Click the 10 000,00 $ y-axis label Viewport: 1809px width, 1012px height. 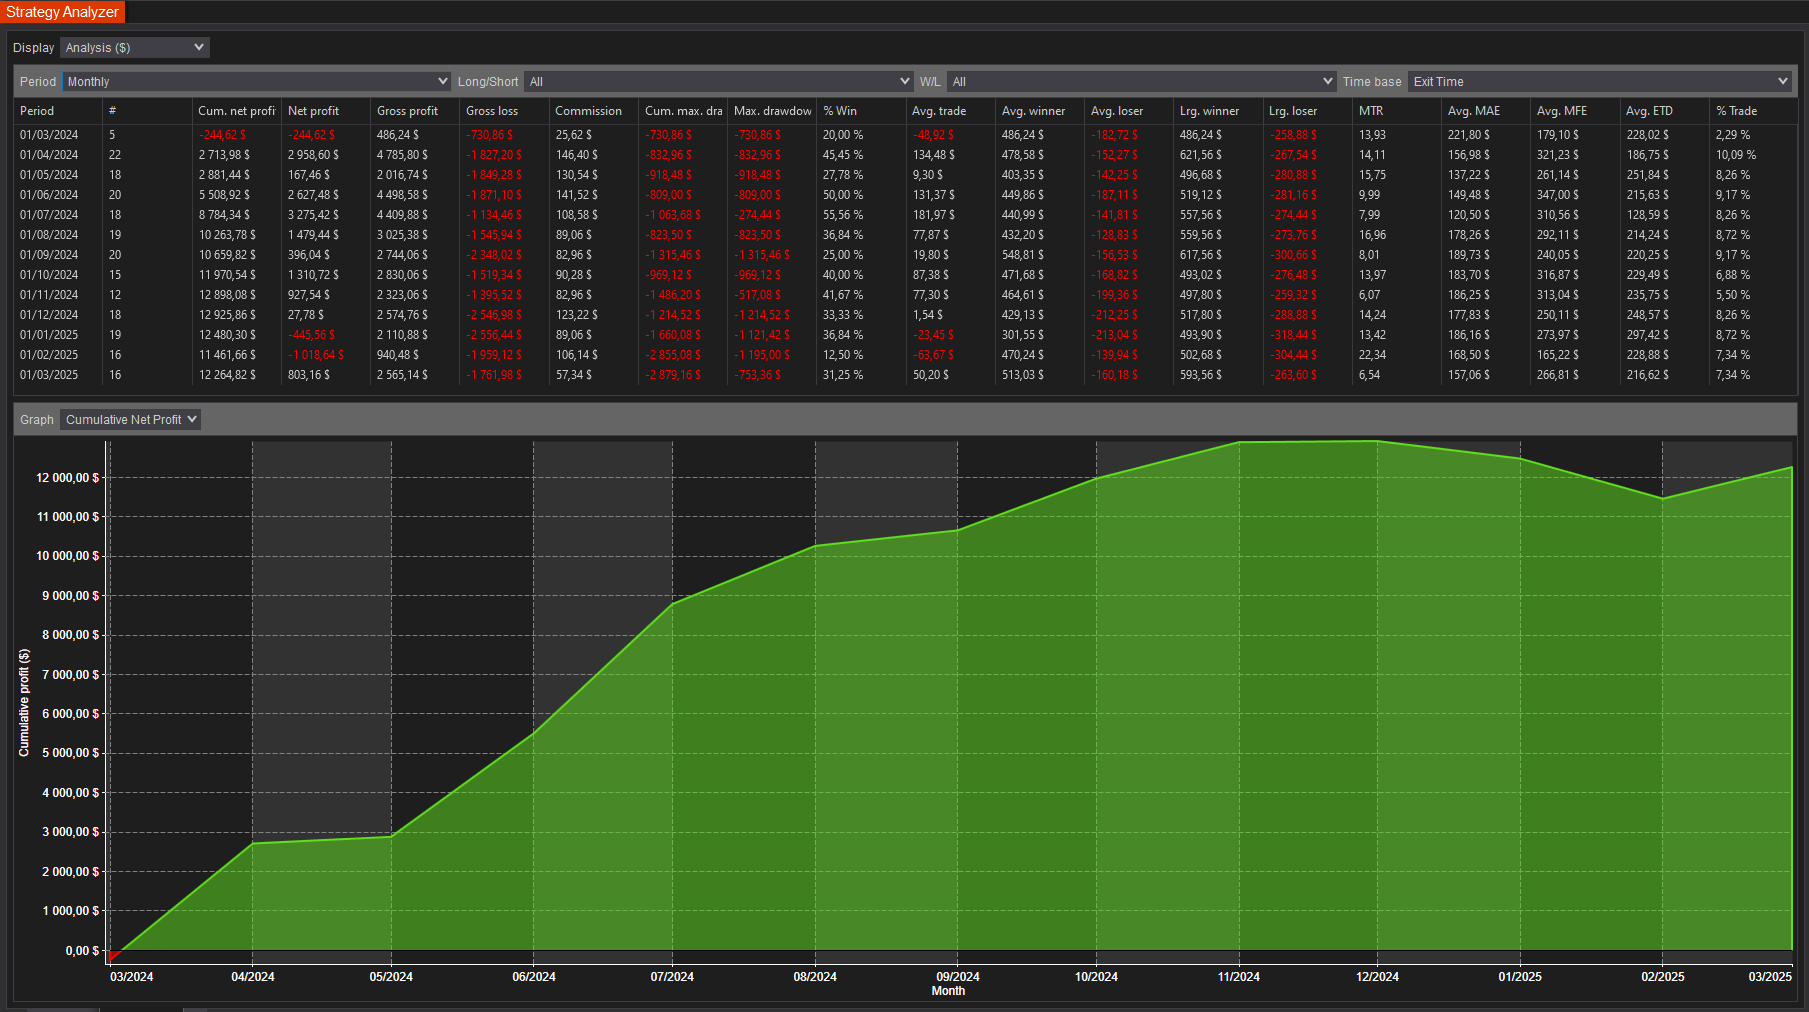click(x=68, y=556)
